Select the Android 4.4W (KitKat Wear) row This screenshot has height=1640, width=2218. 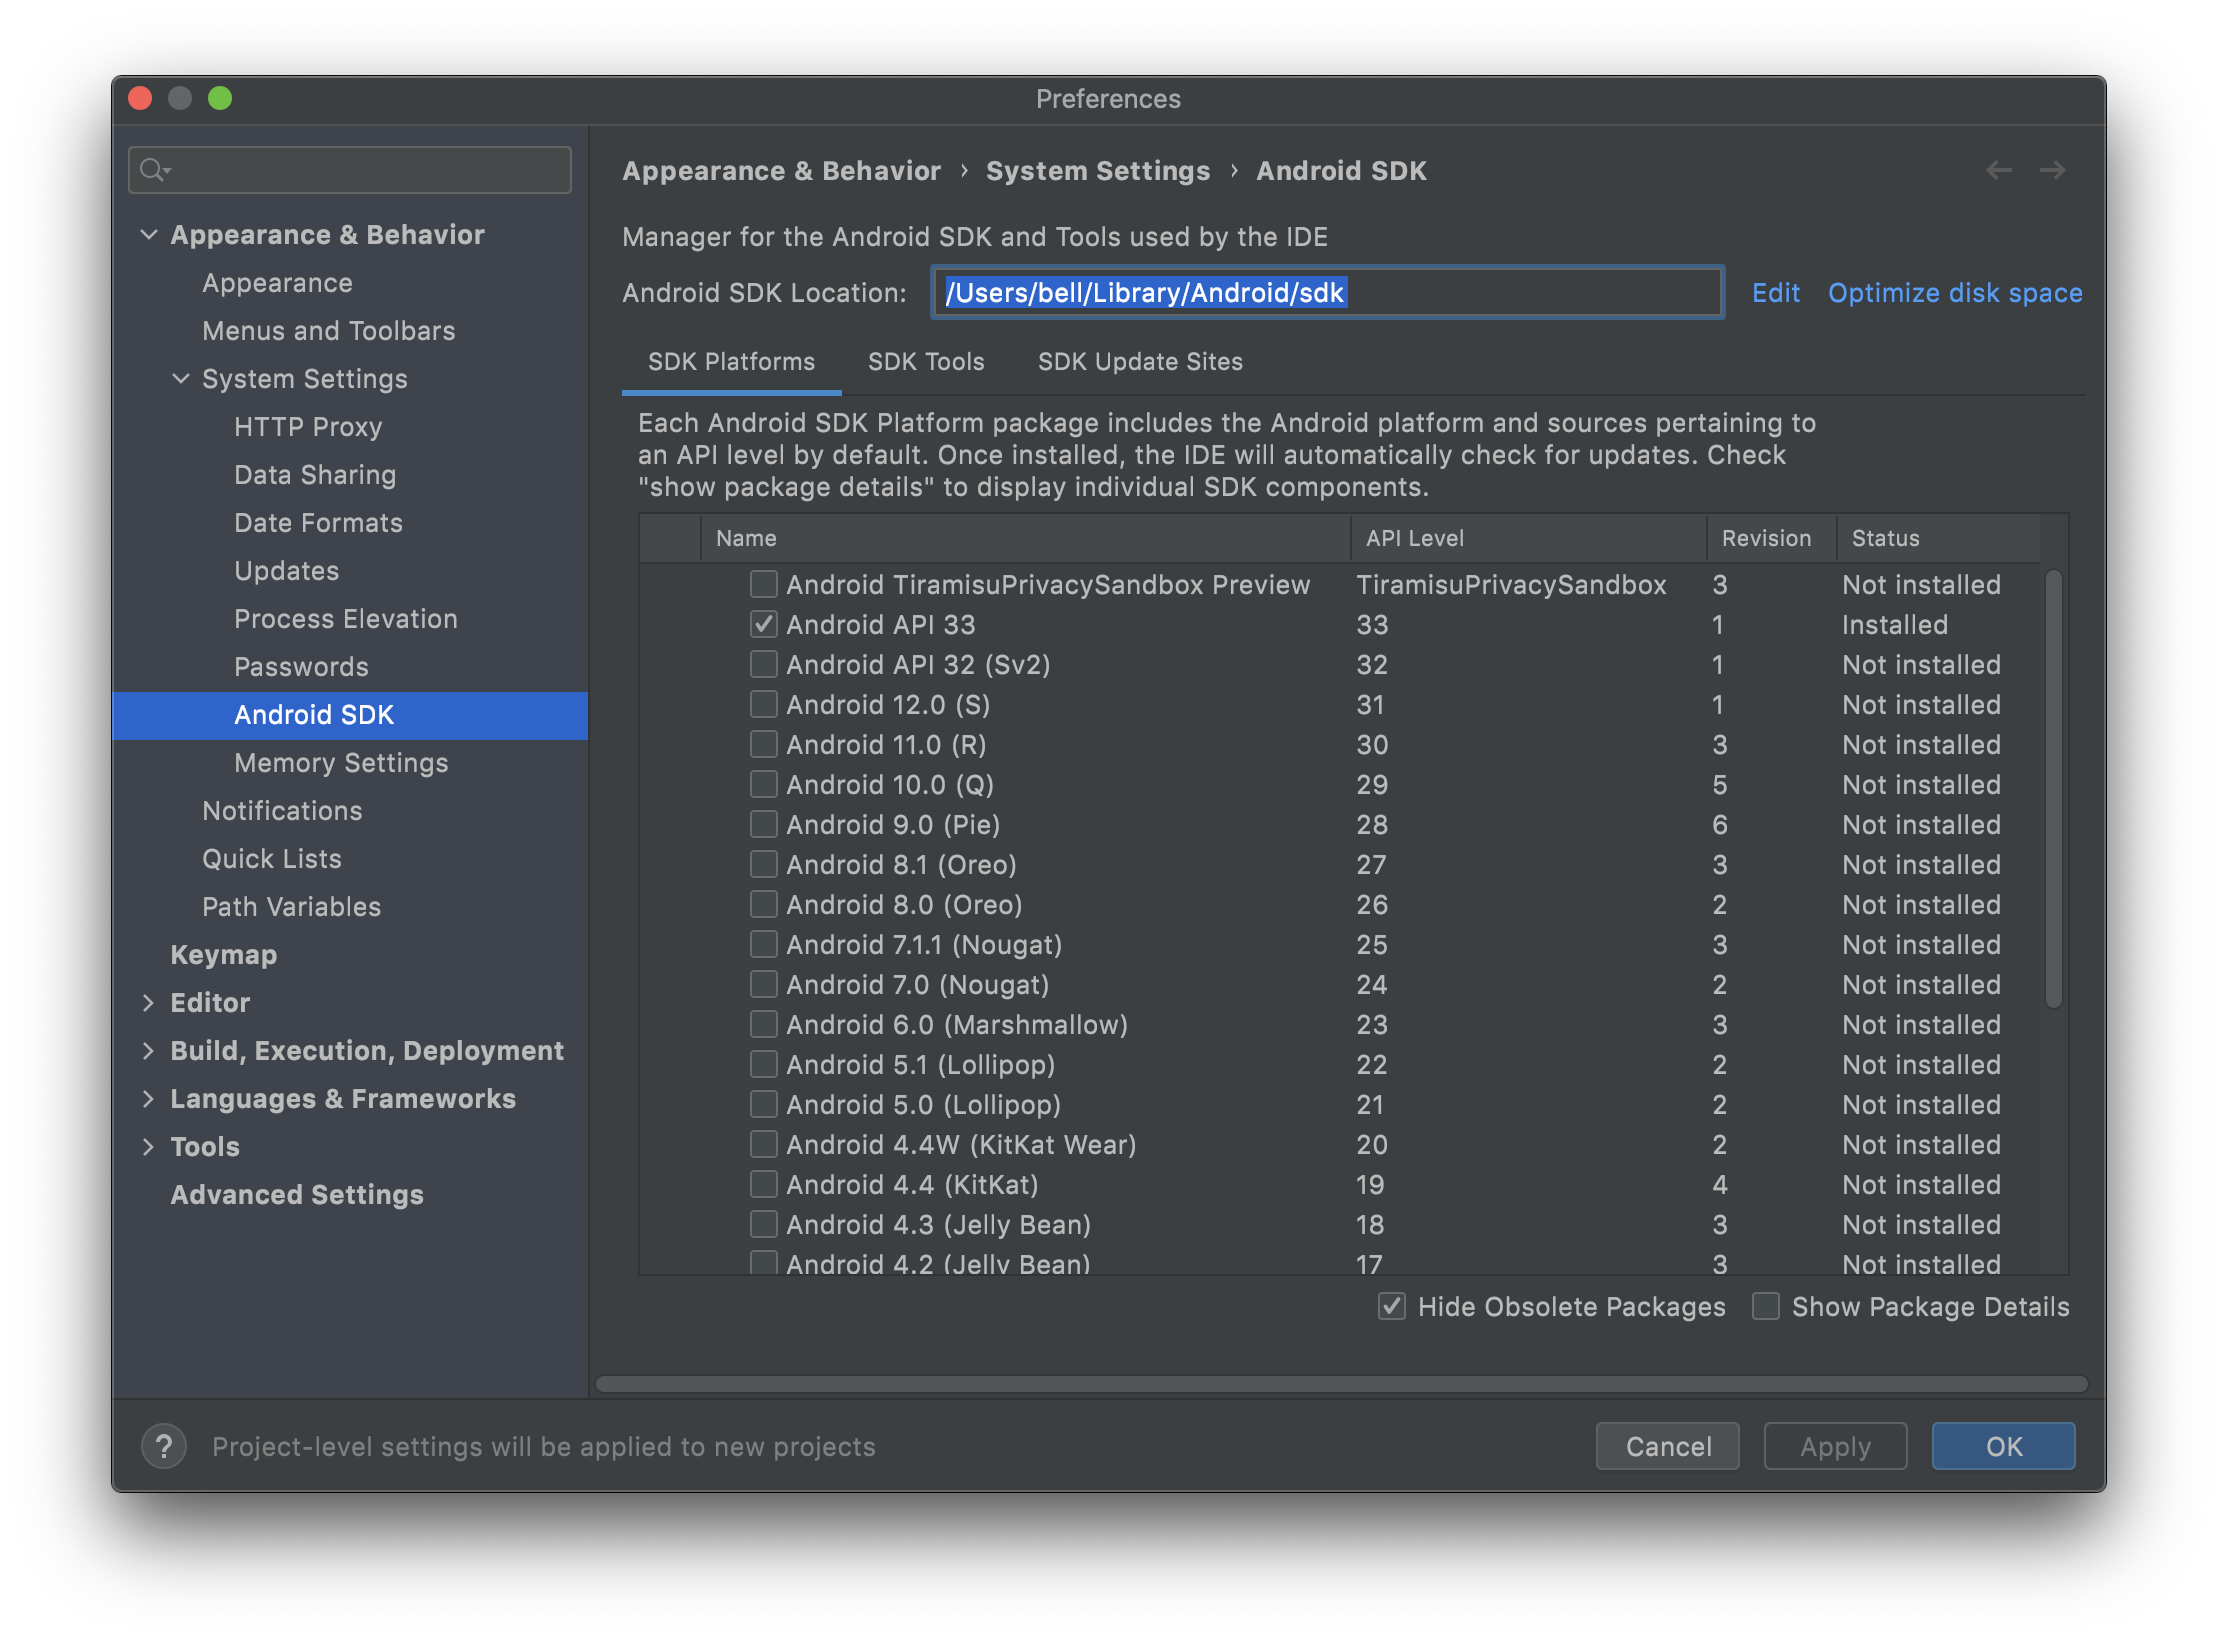(x=1340, y=1144)
